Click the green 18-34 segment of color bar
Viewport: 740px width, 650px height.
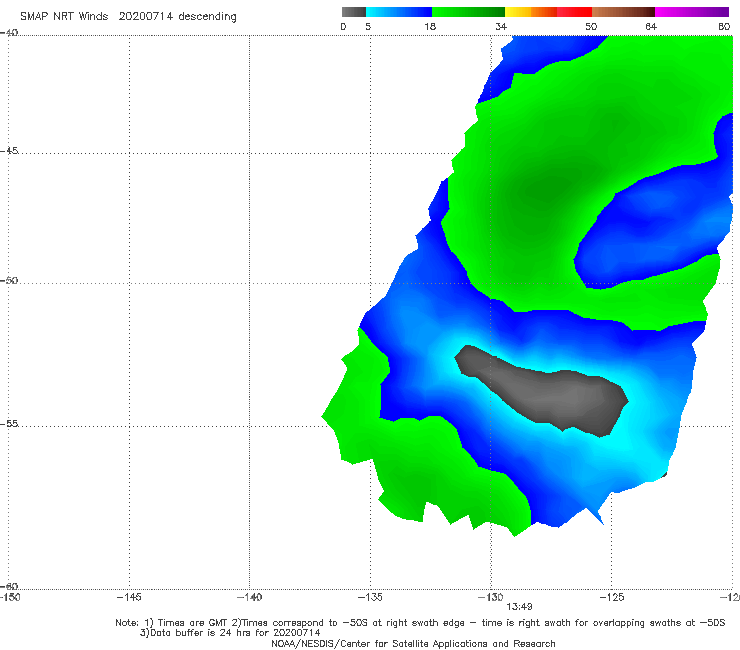[x=468, y=12]
